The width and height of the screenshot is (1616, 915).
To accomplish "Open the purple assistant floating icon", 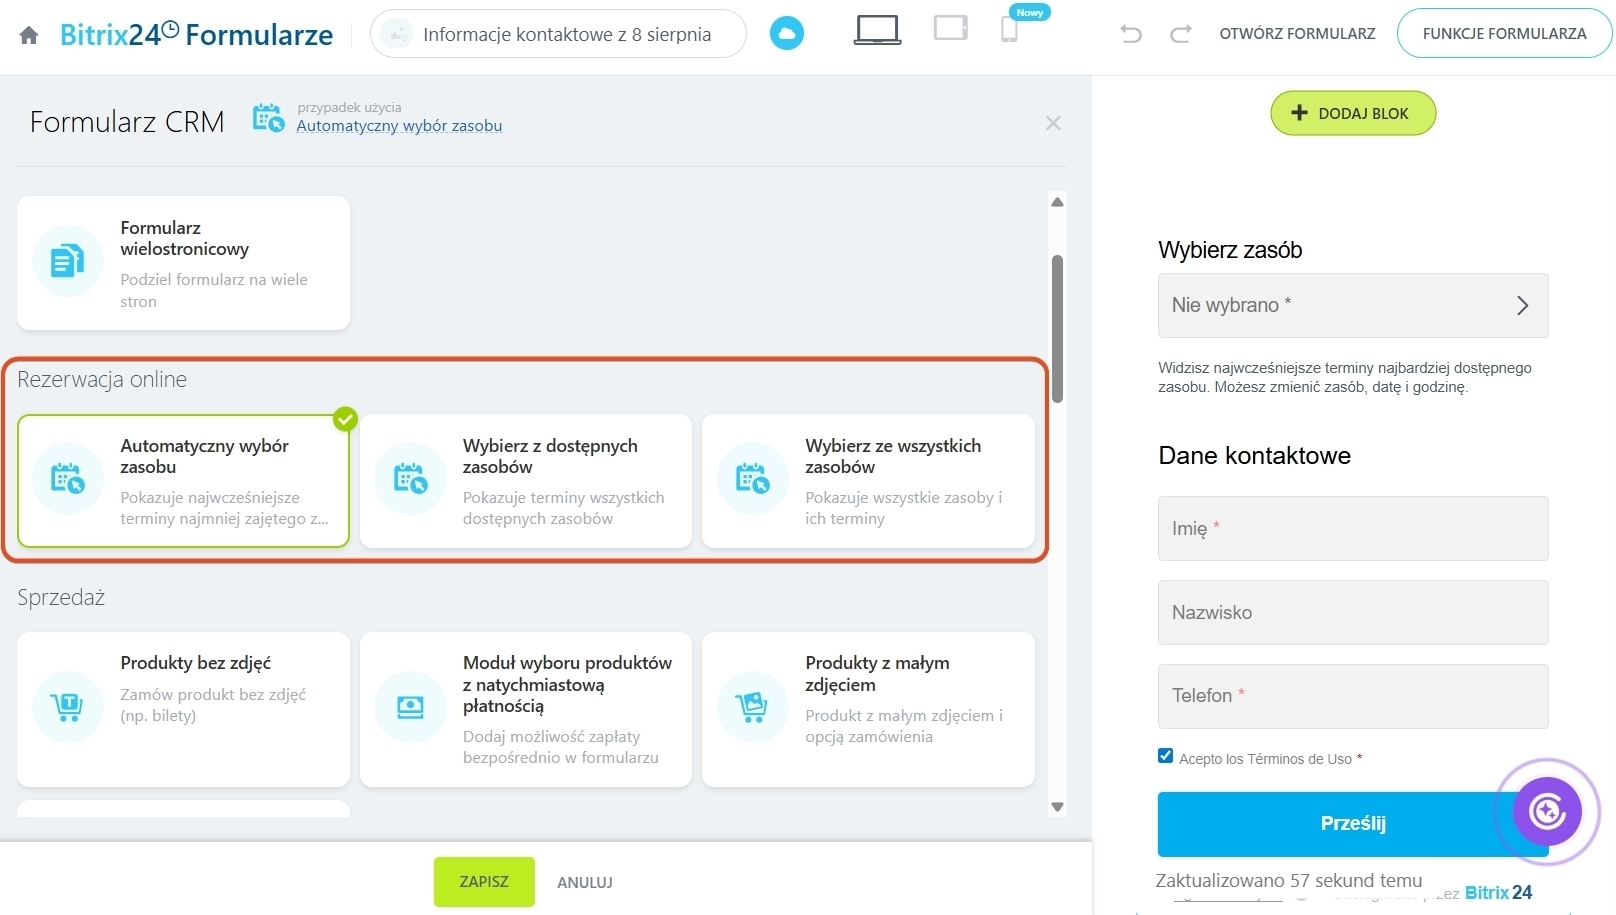I will pos(1547,811).
